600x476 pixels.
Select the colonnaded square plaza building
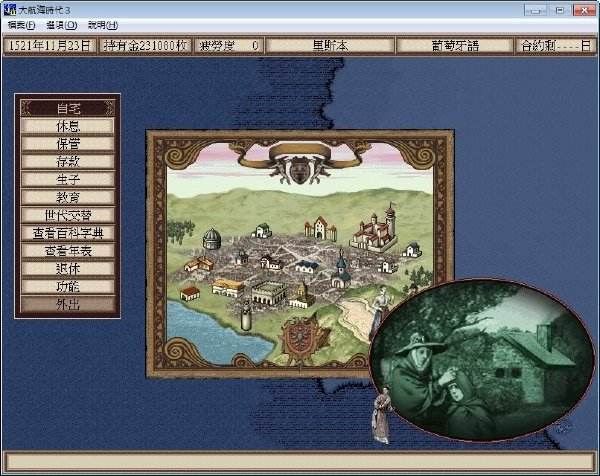[x=269, y=293]
